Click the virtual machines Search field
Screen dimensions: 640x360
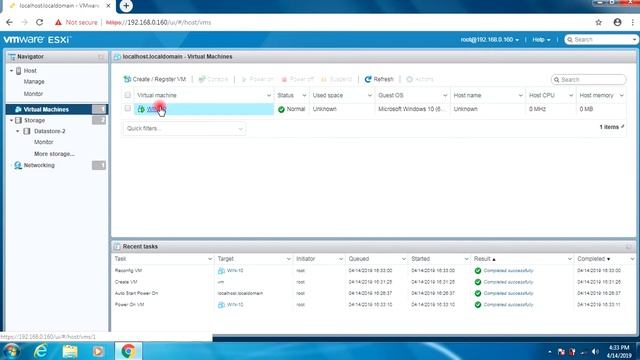(x=588, y=80)
